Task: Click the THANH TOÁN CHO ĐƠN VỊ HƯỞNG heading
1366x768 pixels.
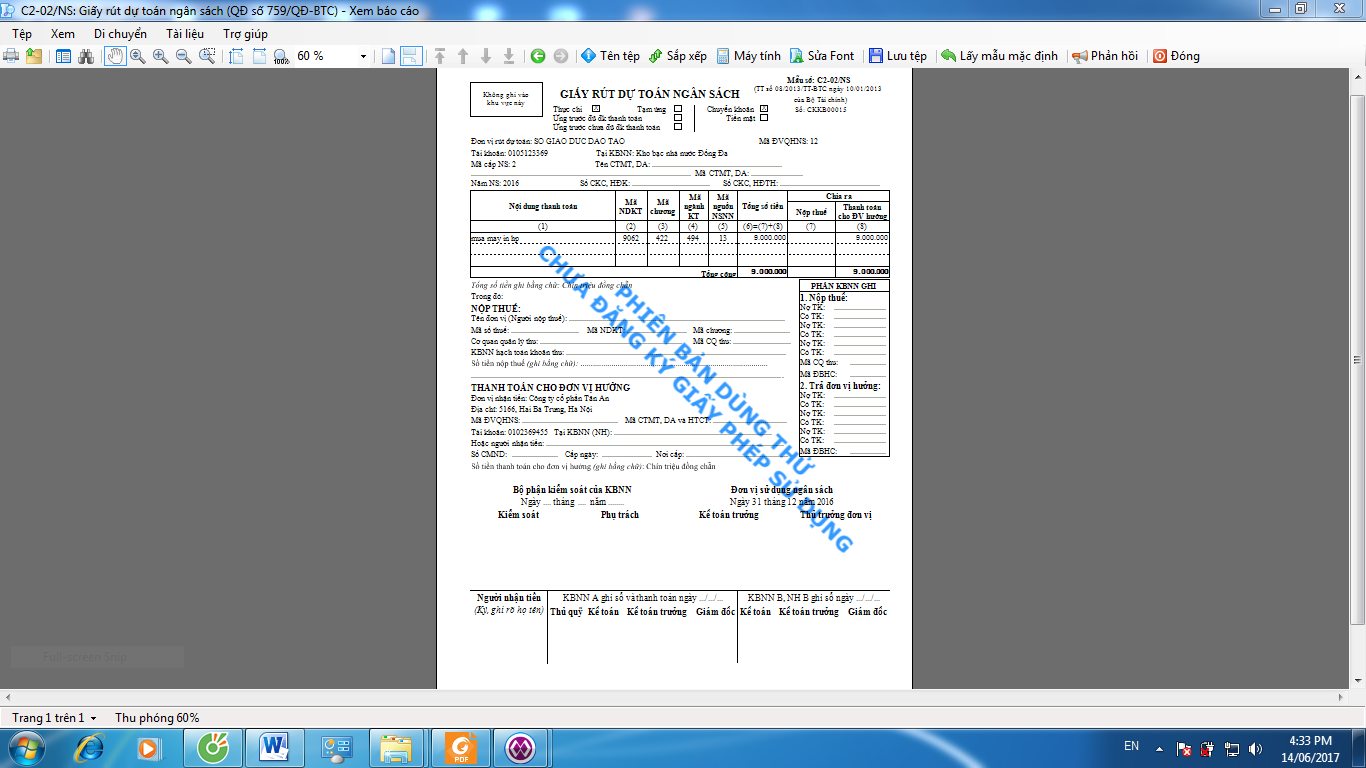Action: [551, 387]
